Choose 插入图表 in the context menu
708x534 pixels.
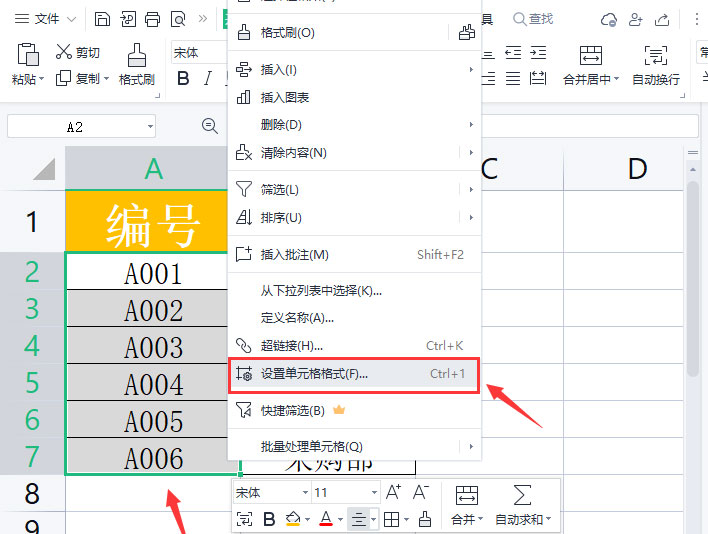(x=354, y=97)
